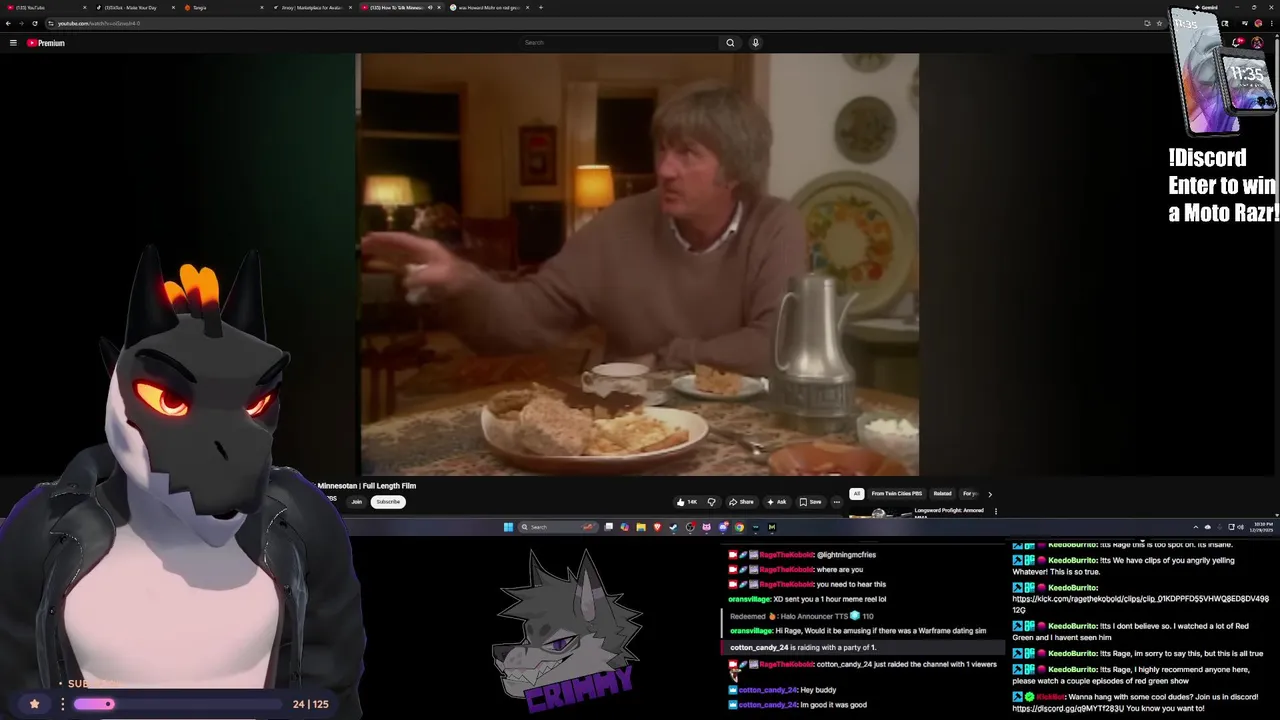Click the Ask button under the video
This screenshot has height=720, width=1280.
[776, 502]
